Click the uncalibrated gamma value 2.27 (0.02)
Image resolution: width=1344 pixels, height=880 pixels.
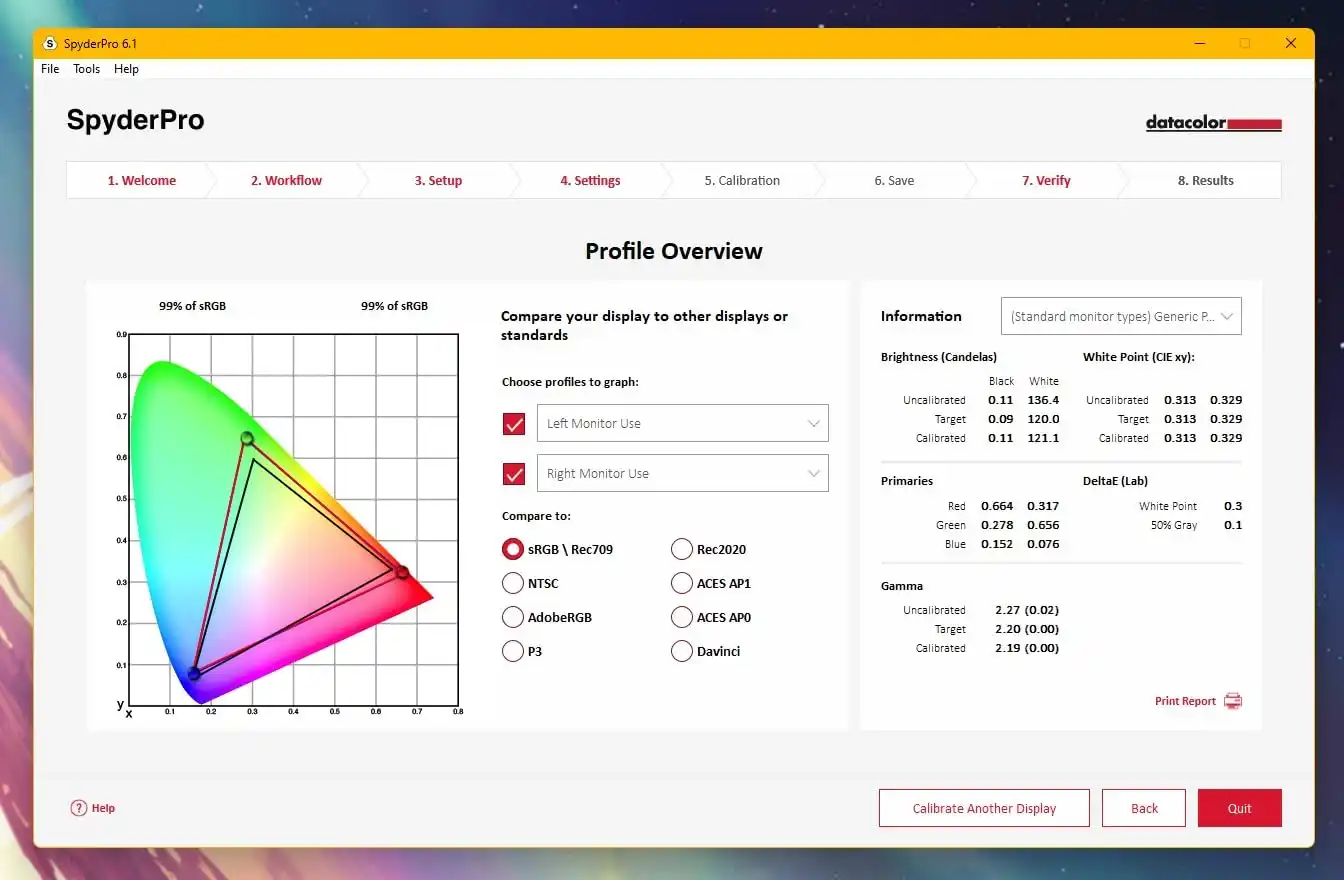[1027, 610]
